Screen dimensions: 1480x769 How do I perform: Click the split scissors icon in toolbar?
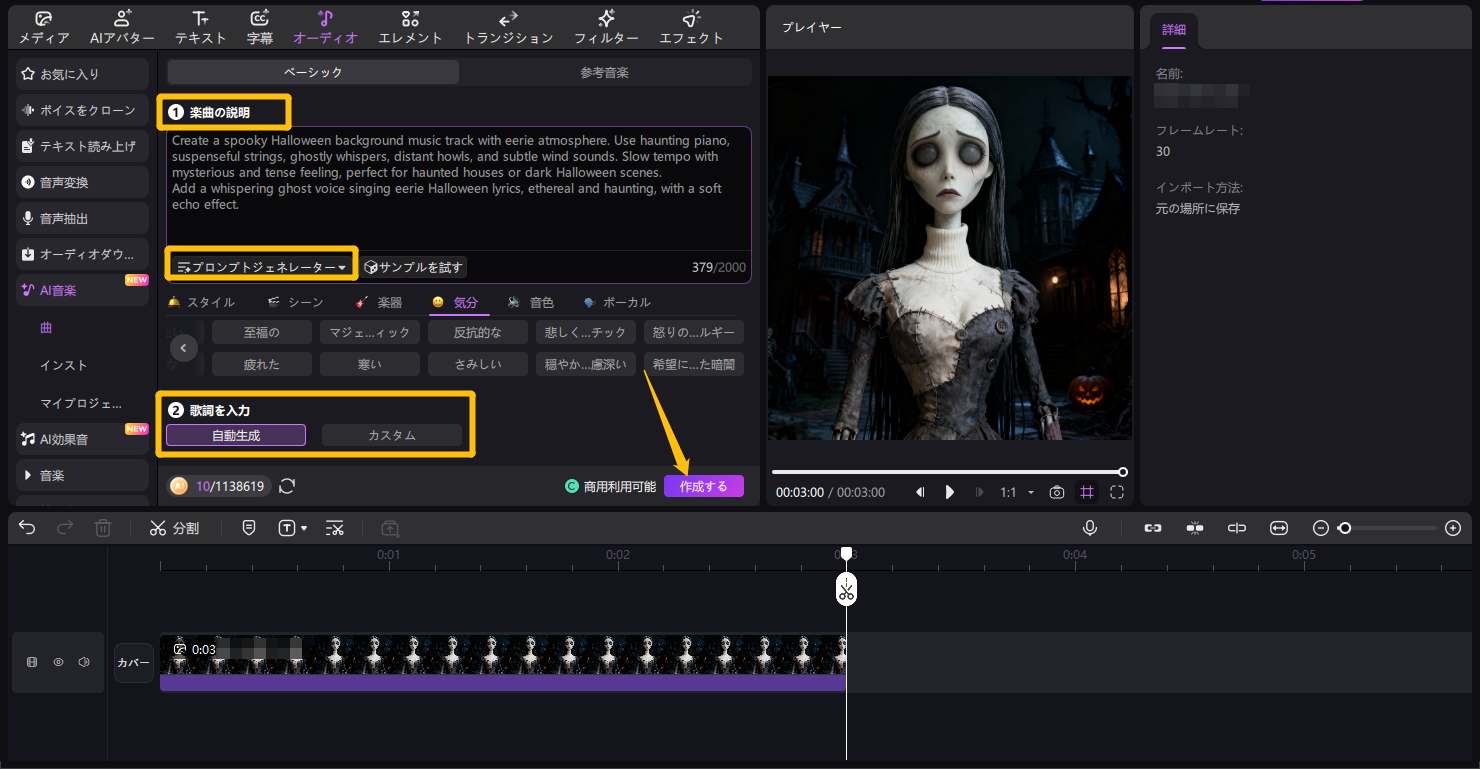[158, 528]
